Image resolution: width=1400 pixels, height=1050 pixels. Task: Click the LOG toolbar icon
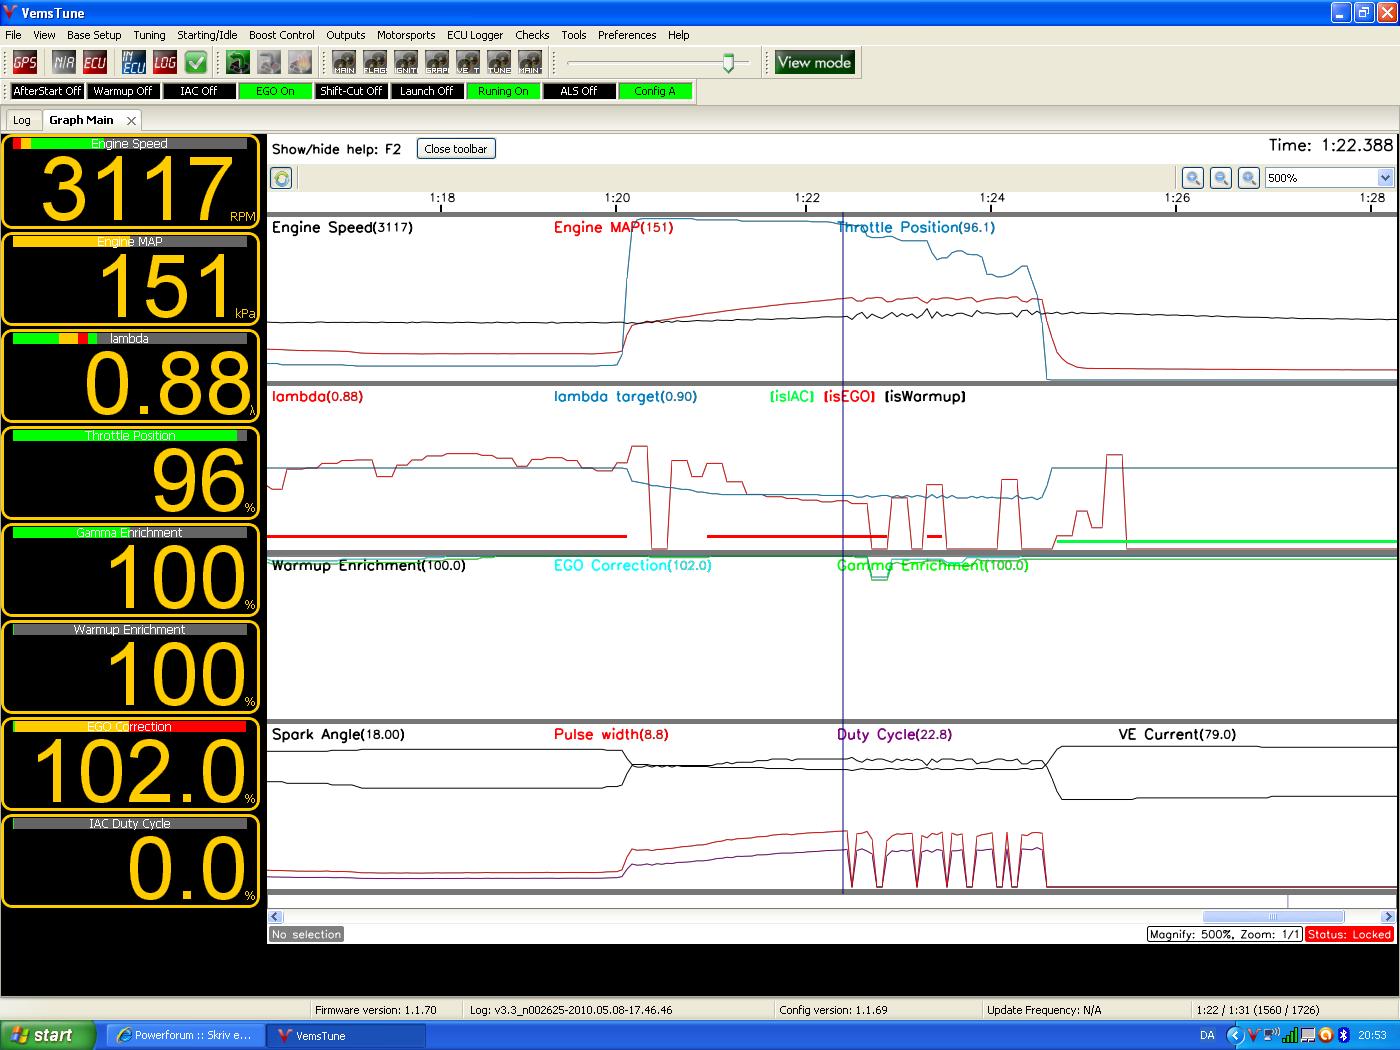click(165, 63)
